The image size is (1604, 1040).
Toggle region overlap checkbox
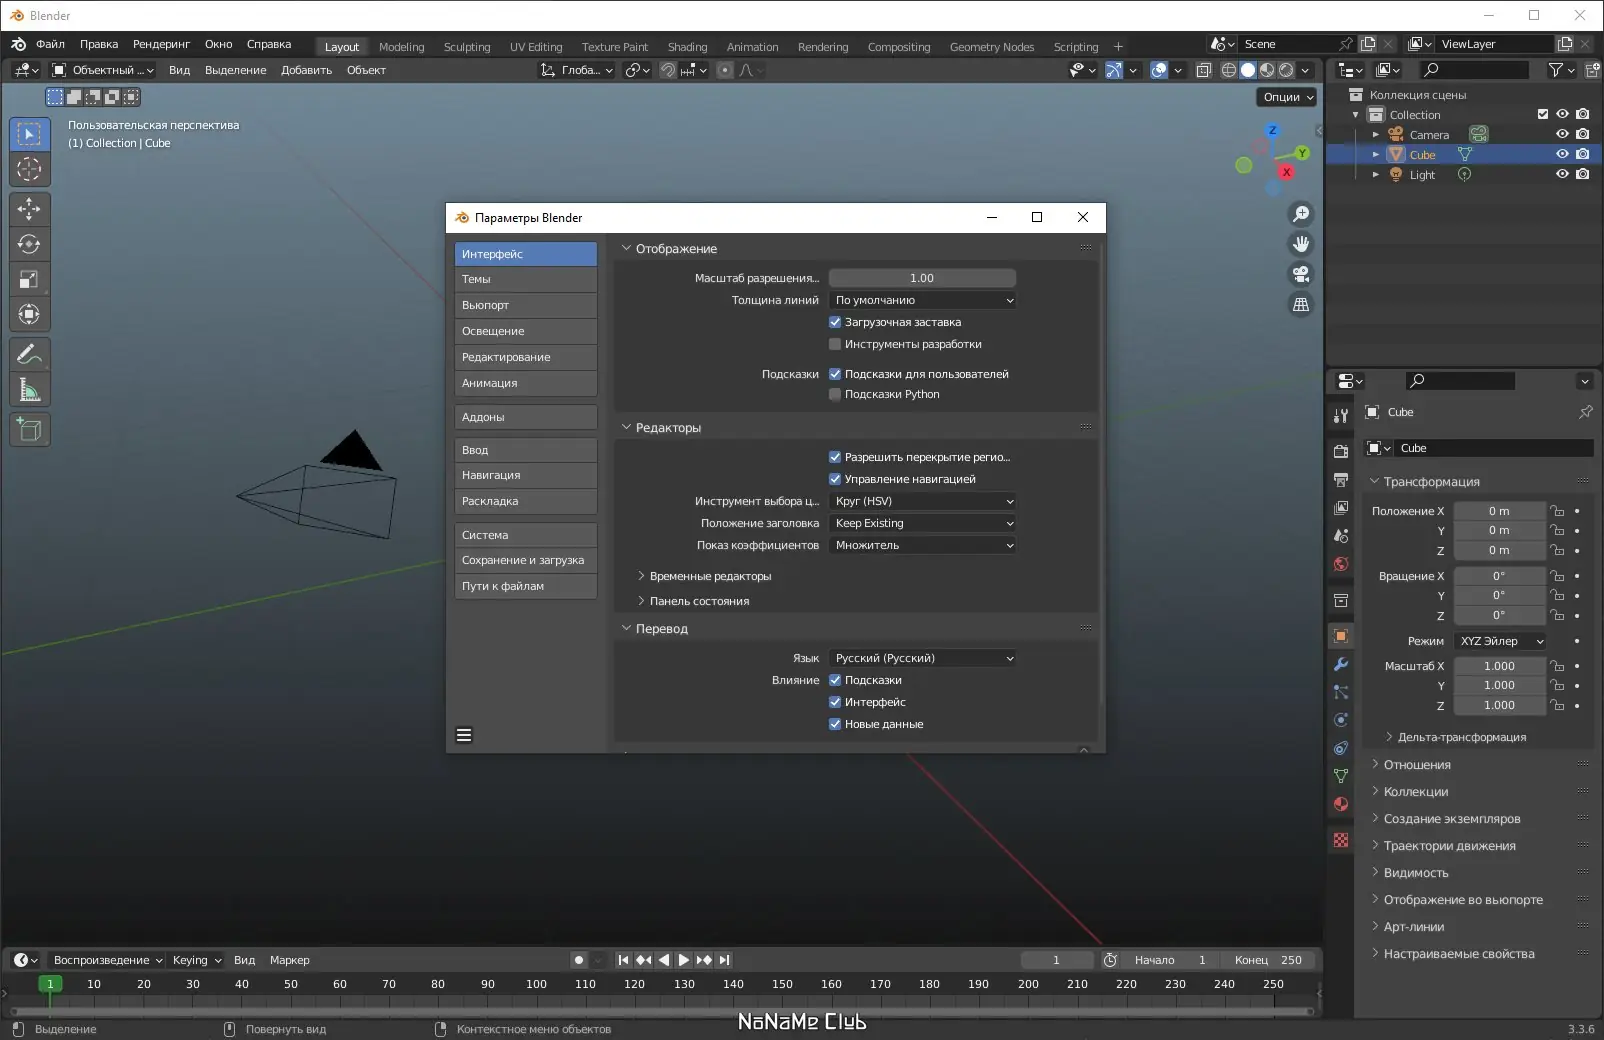click(x=835, y=457)
